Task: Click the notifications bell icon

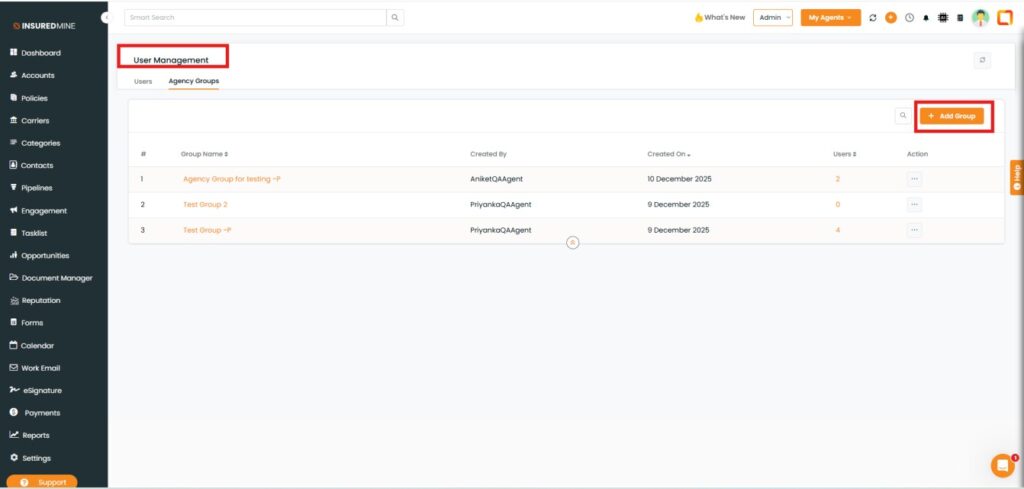Action: 925,18
